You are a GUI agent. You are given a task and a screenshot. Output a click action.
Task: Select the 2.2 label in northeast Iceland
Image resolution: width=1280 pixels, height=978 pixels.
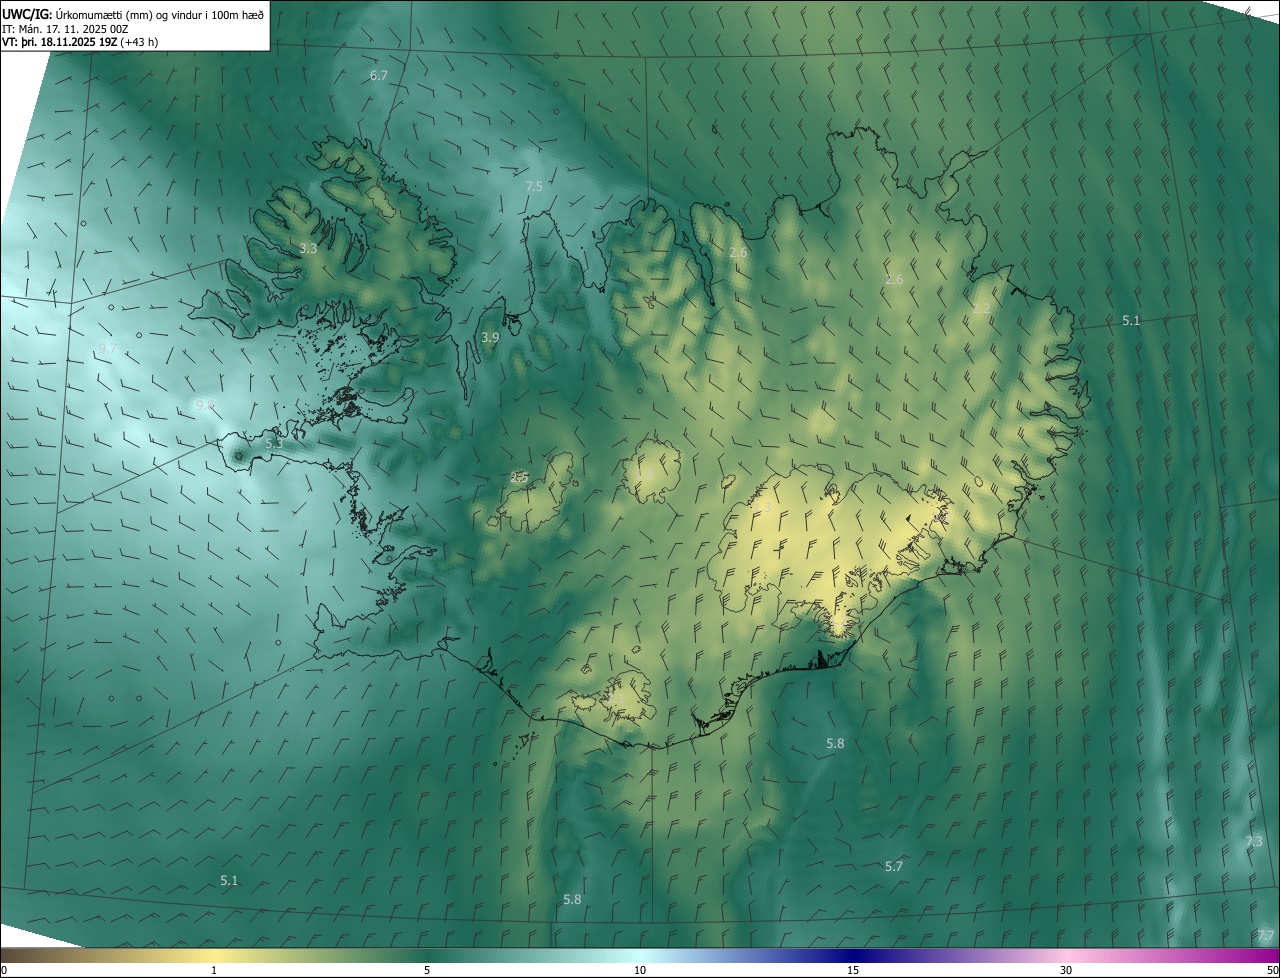(981, 308)
